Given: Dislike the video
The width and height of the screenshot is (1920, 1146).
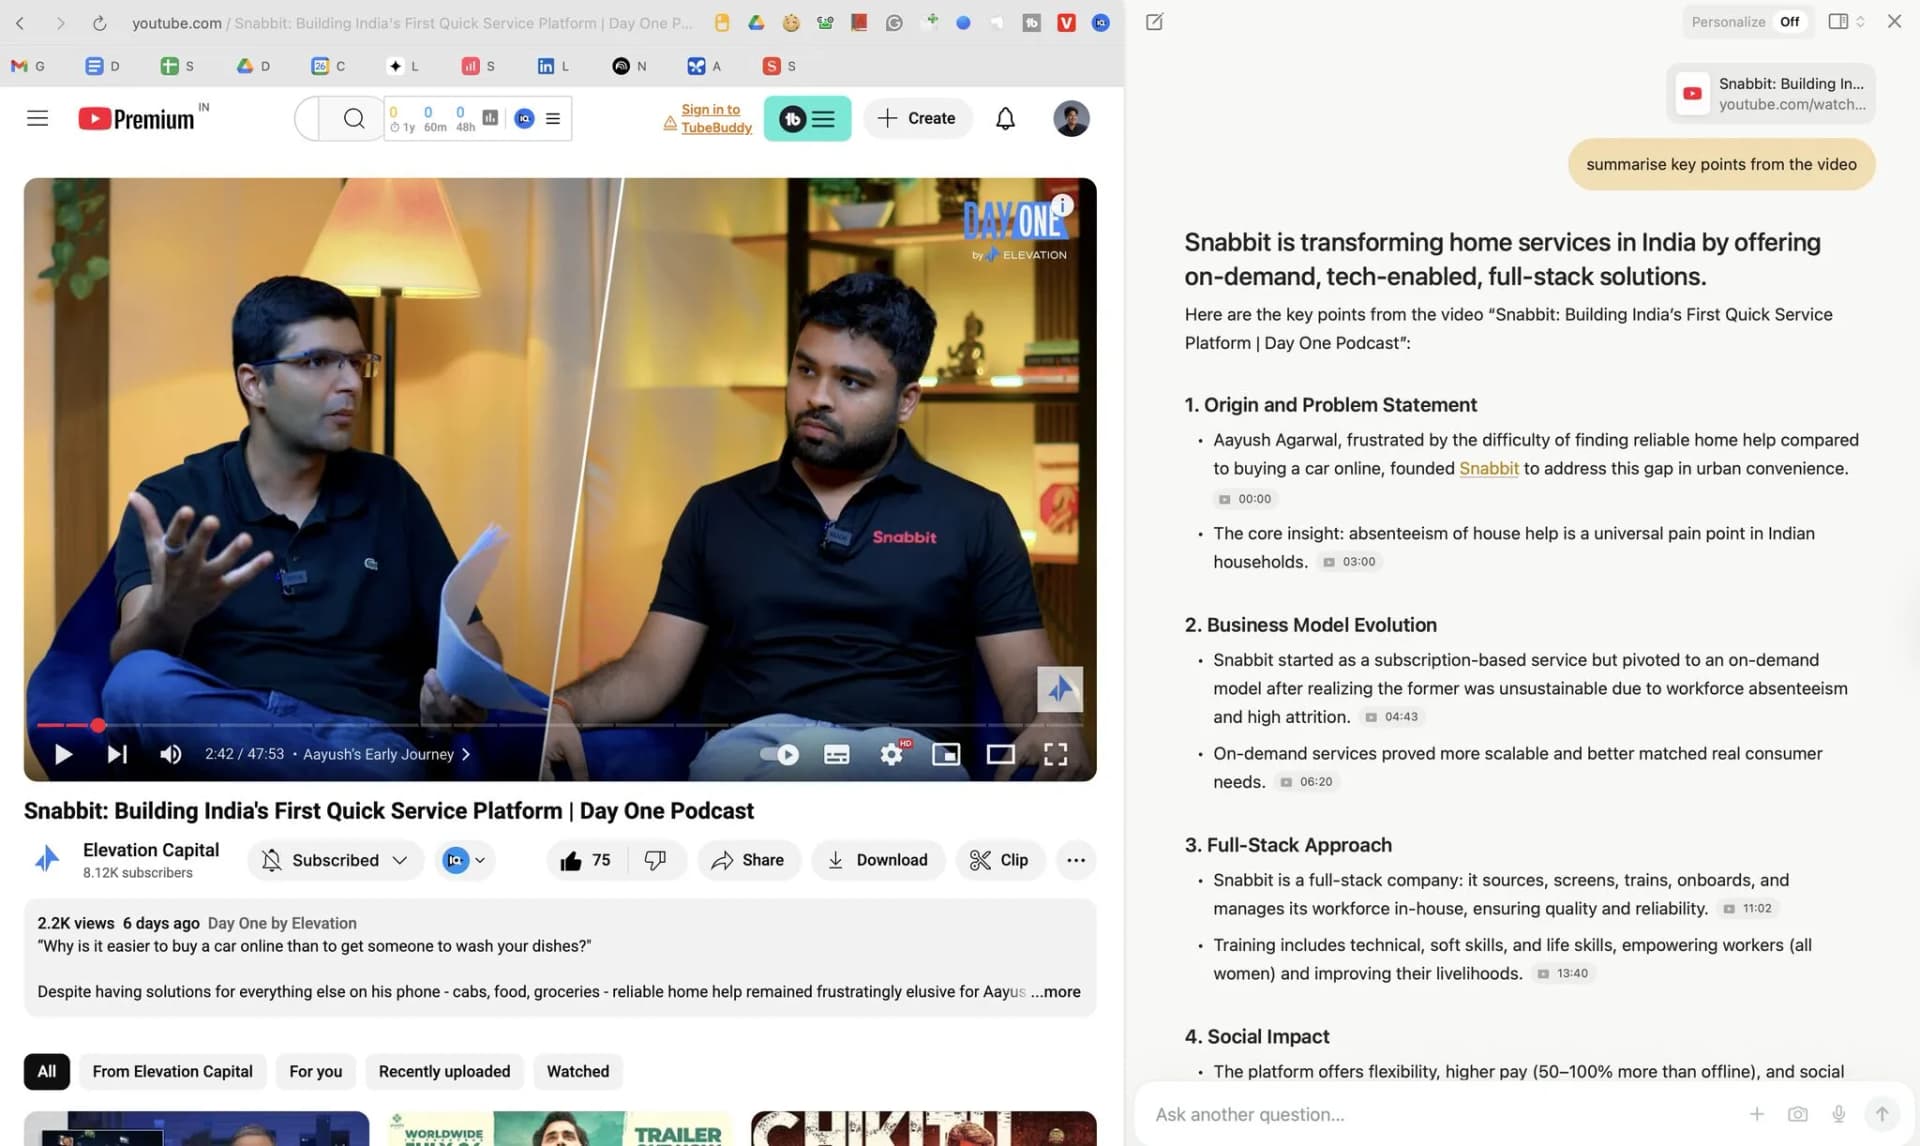Looking at the screenshot, I should (x=655, y=860).
